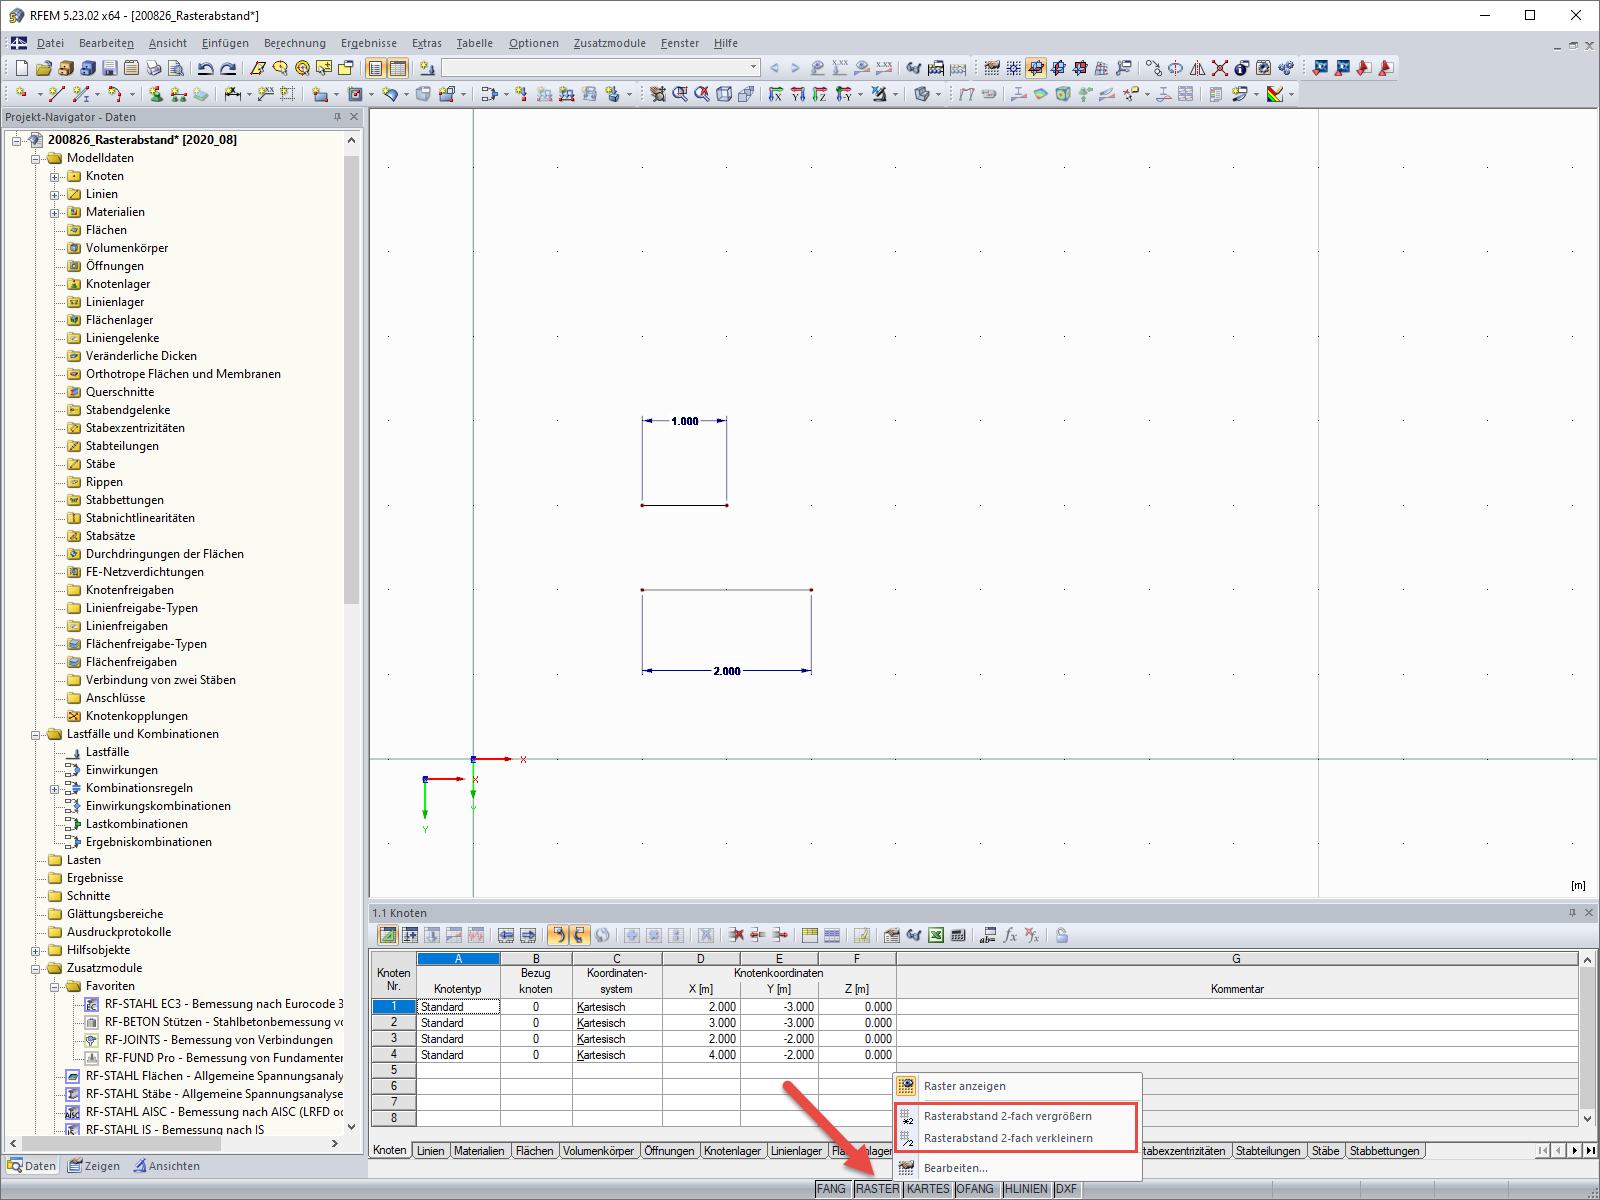The height and width of the screenshot is (1200, 1600).
Task: Collapse the Modelldaten tree node
Action: 36,158
